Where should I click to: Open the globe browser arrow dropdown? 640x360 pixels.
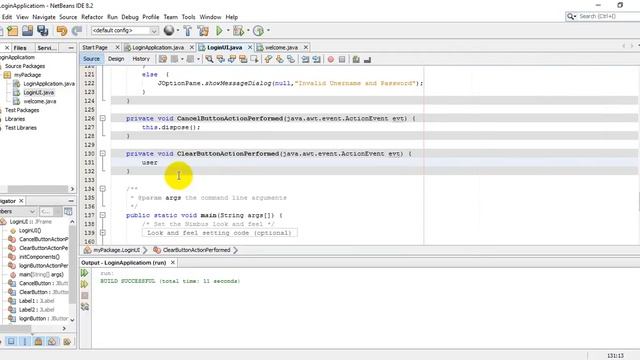178,31
